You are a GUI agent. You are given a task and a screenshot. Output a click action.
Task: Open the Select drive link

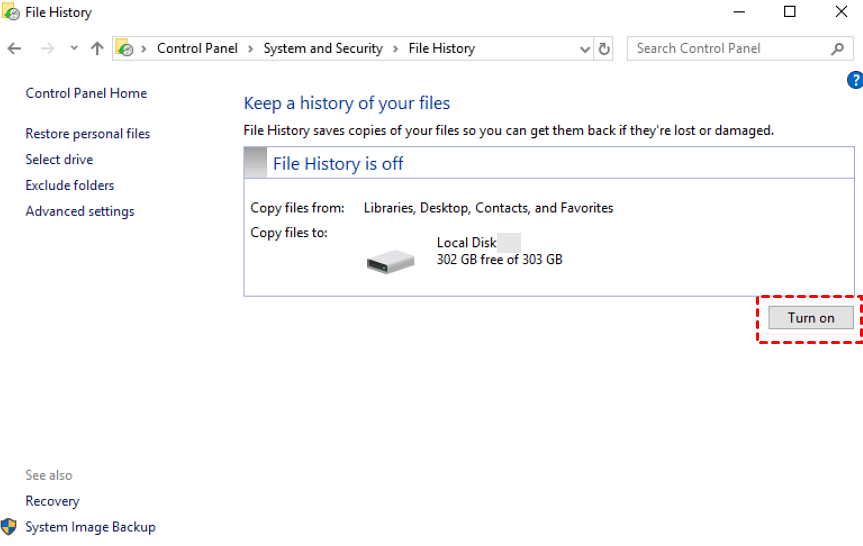[59, 160]
